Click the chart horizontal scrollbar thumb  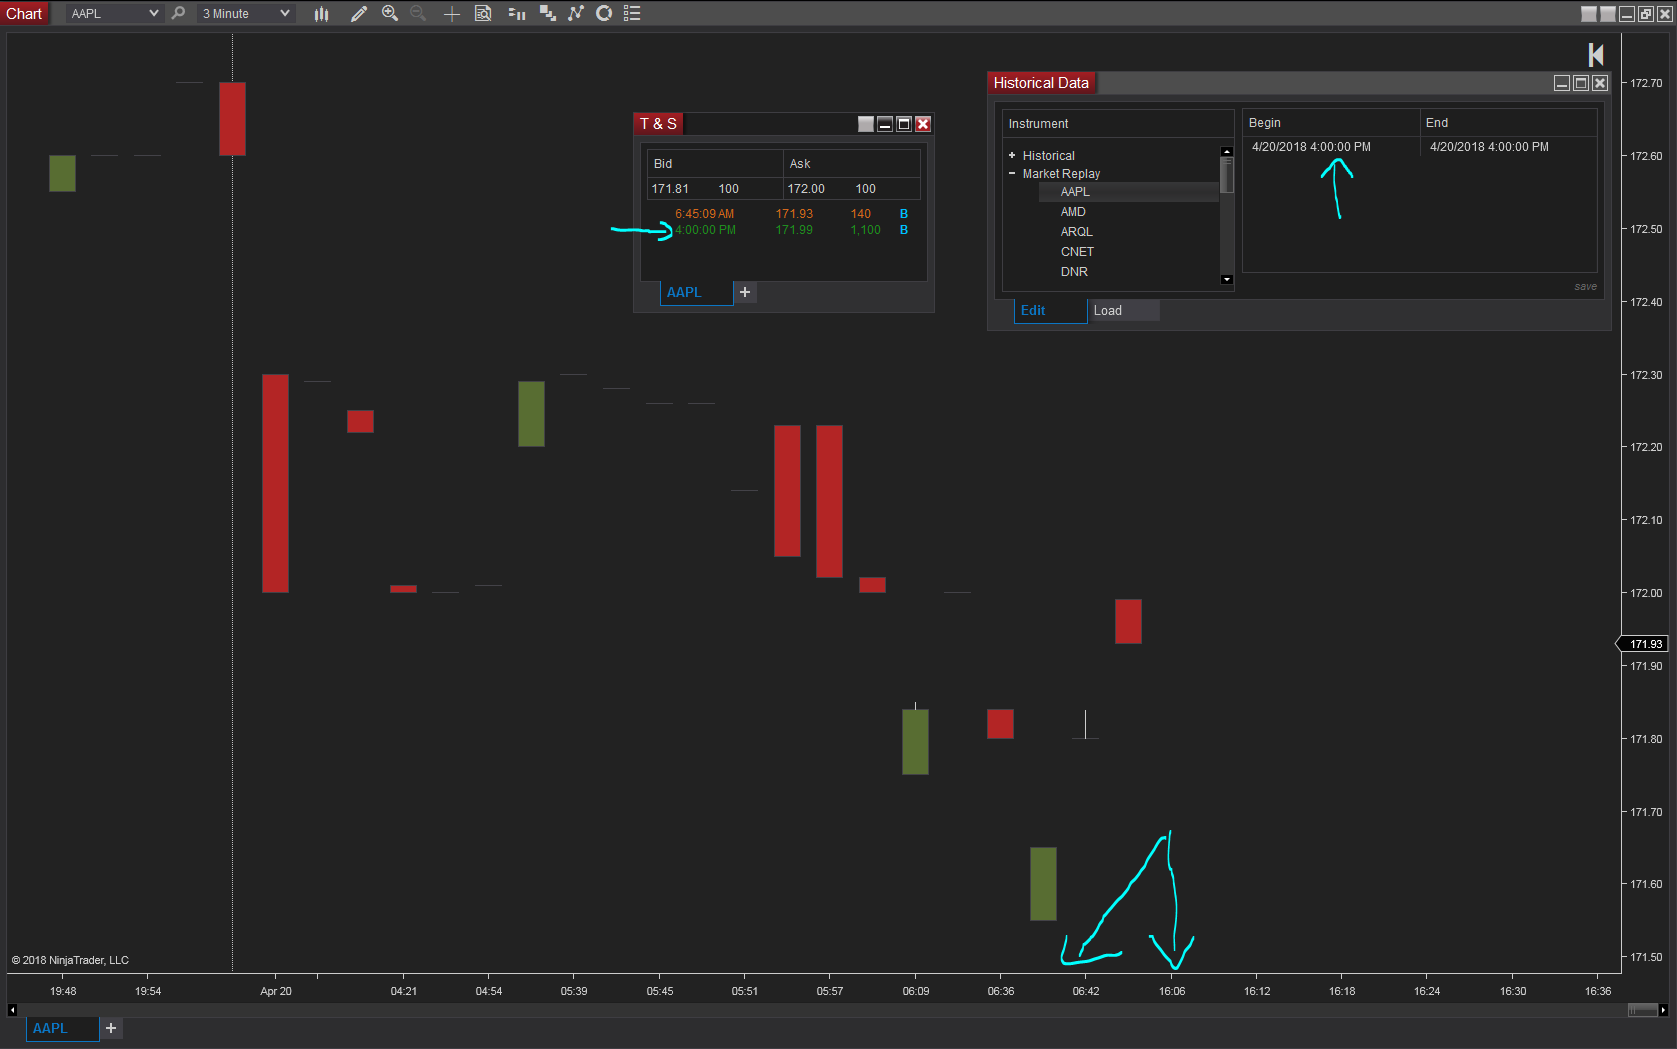pos(1642,1010)
